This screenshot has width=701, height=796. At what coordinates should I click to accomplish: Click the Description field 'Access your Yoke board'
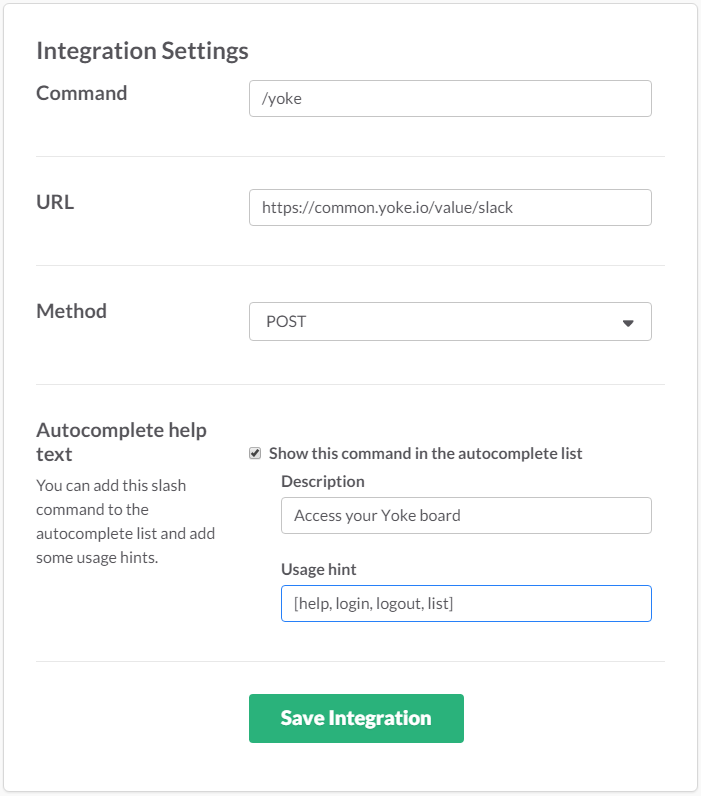click(x=466, y=516)
